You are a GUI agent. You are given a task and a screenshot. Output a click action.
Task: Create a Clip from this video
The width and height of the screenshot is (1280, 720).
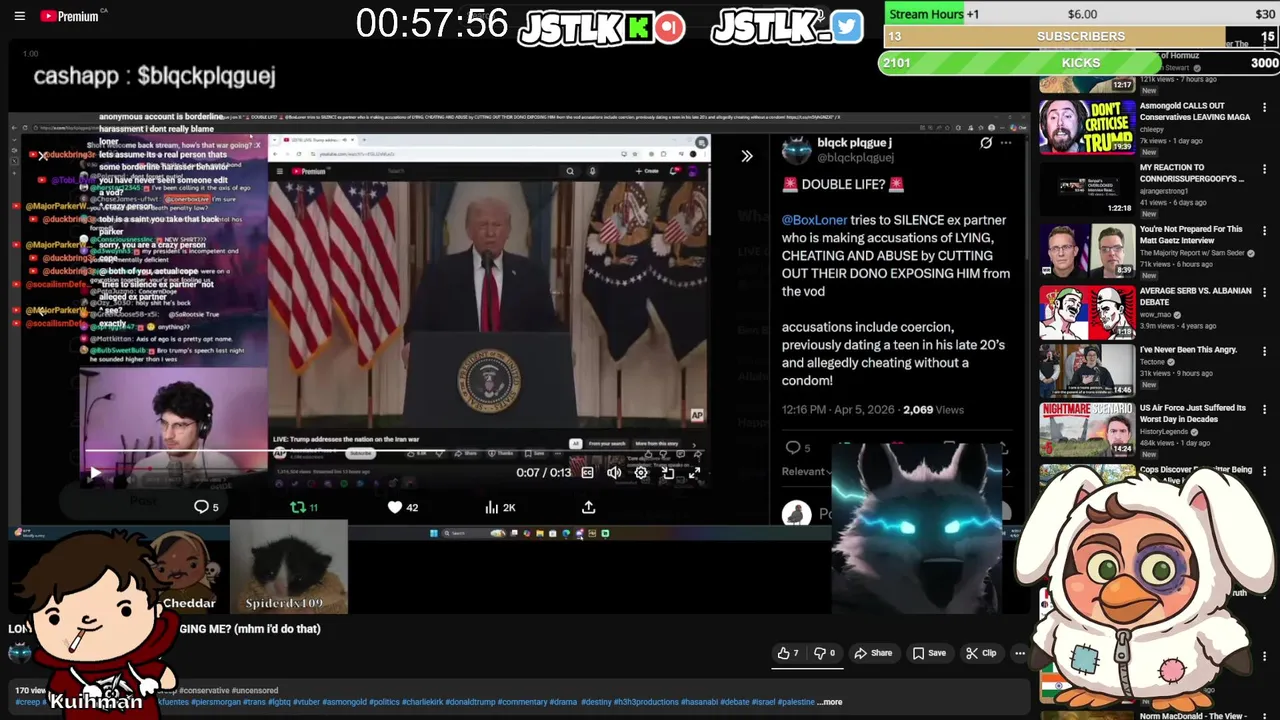tap(980, 653)
